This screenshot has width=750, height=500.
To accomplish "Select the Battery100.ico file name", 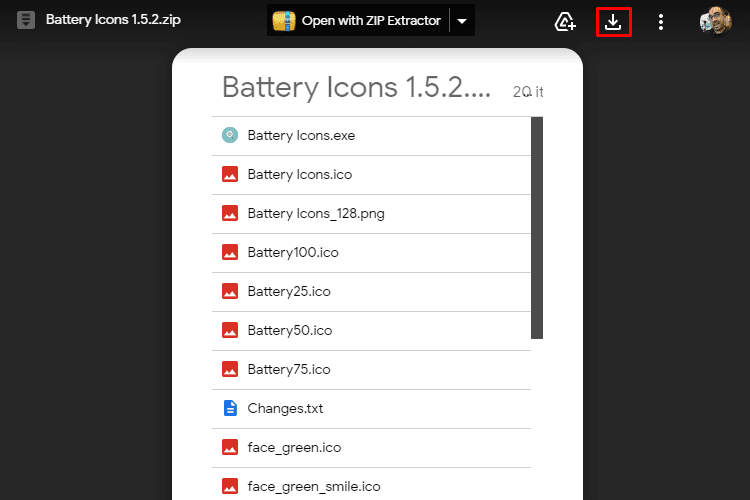I will click(293, 252).
